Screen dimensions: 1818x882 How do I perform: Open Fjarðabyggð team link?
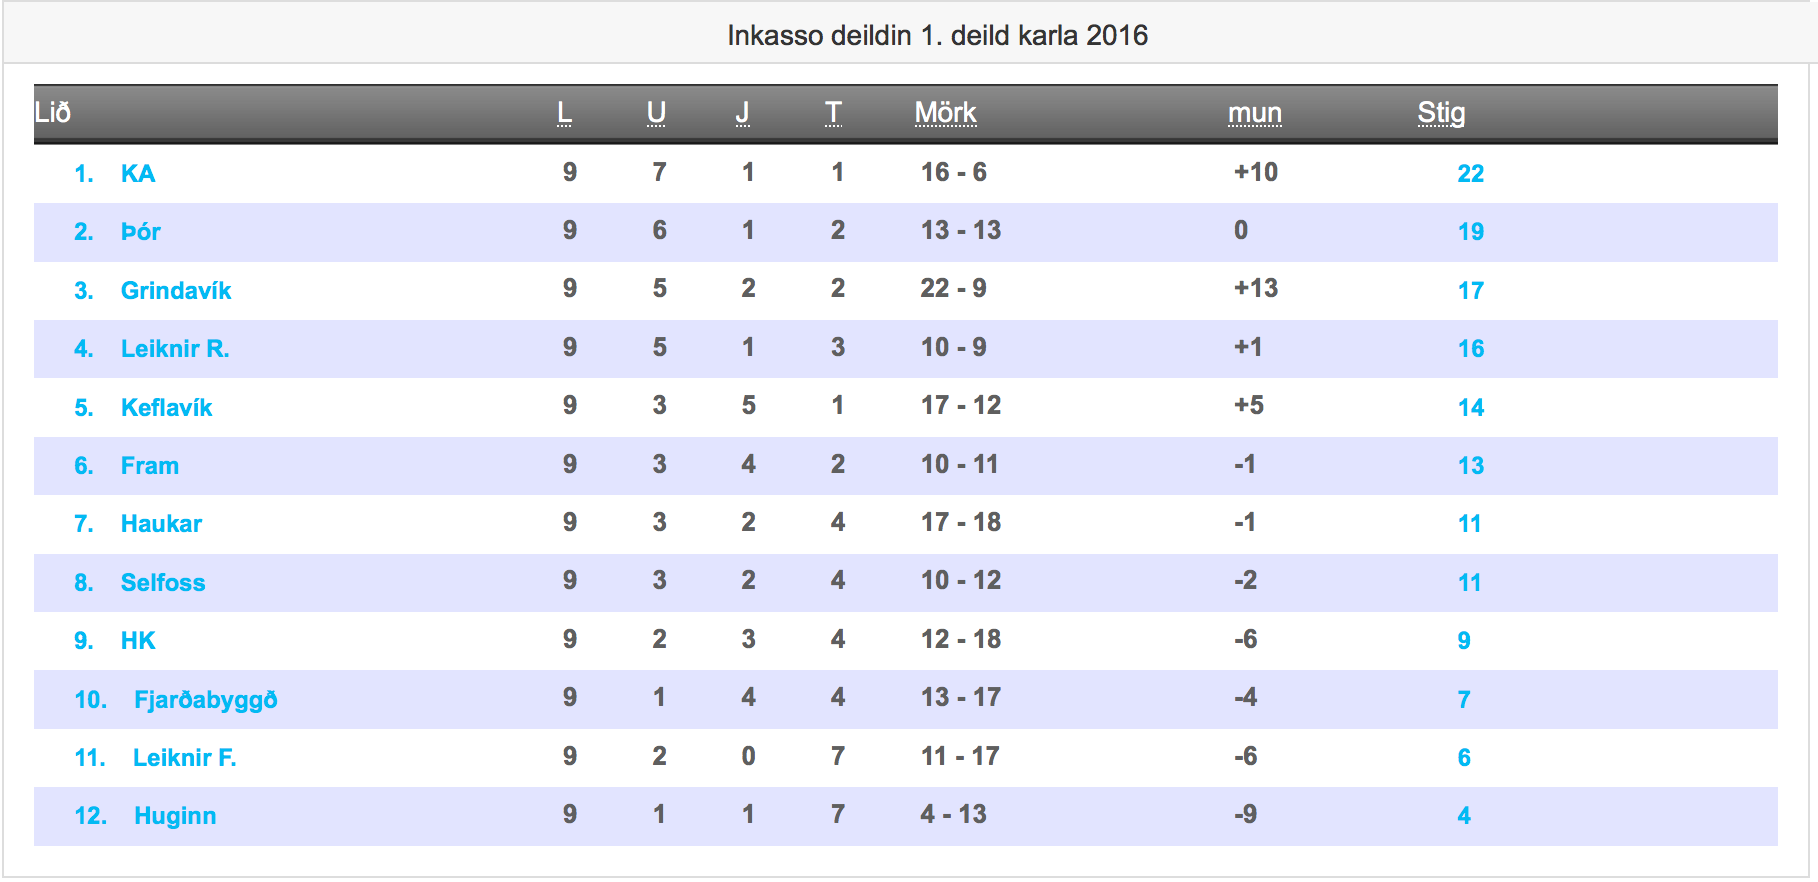tap(206, 700)
